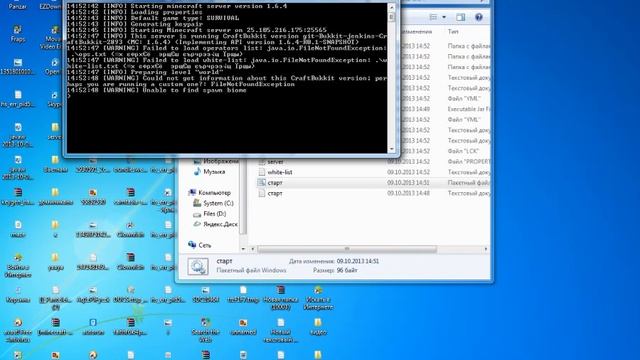Select the Fraps desktop icon
640x360 pixels.
[x=18, y=34]
